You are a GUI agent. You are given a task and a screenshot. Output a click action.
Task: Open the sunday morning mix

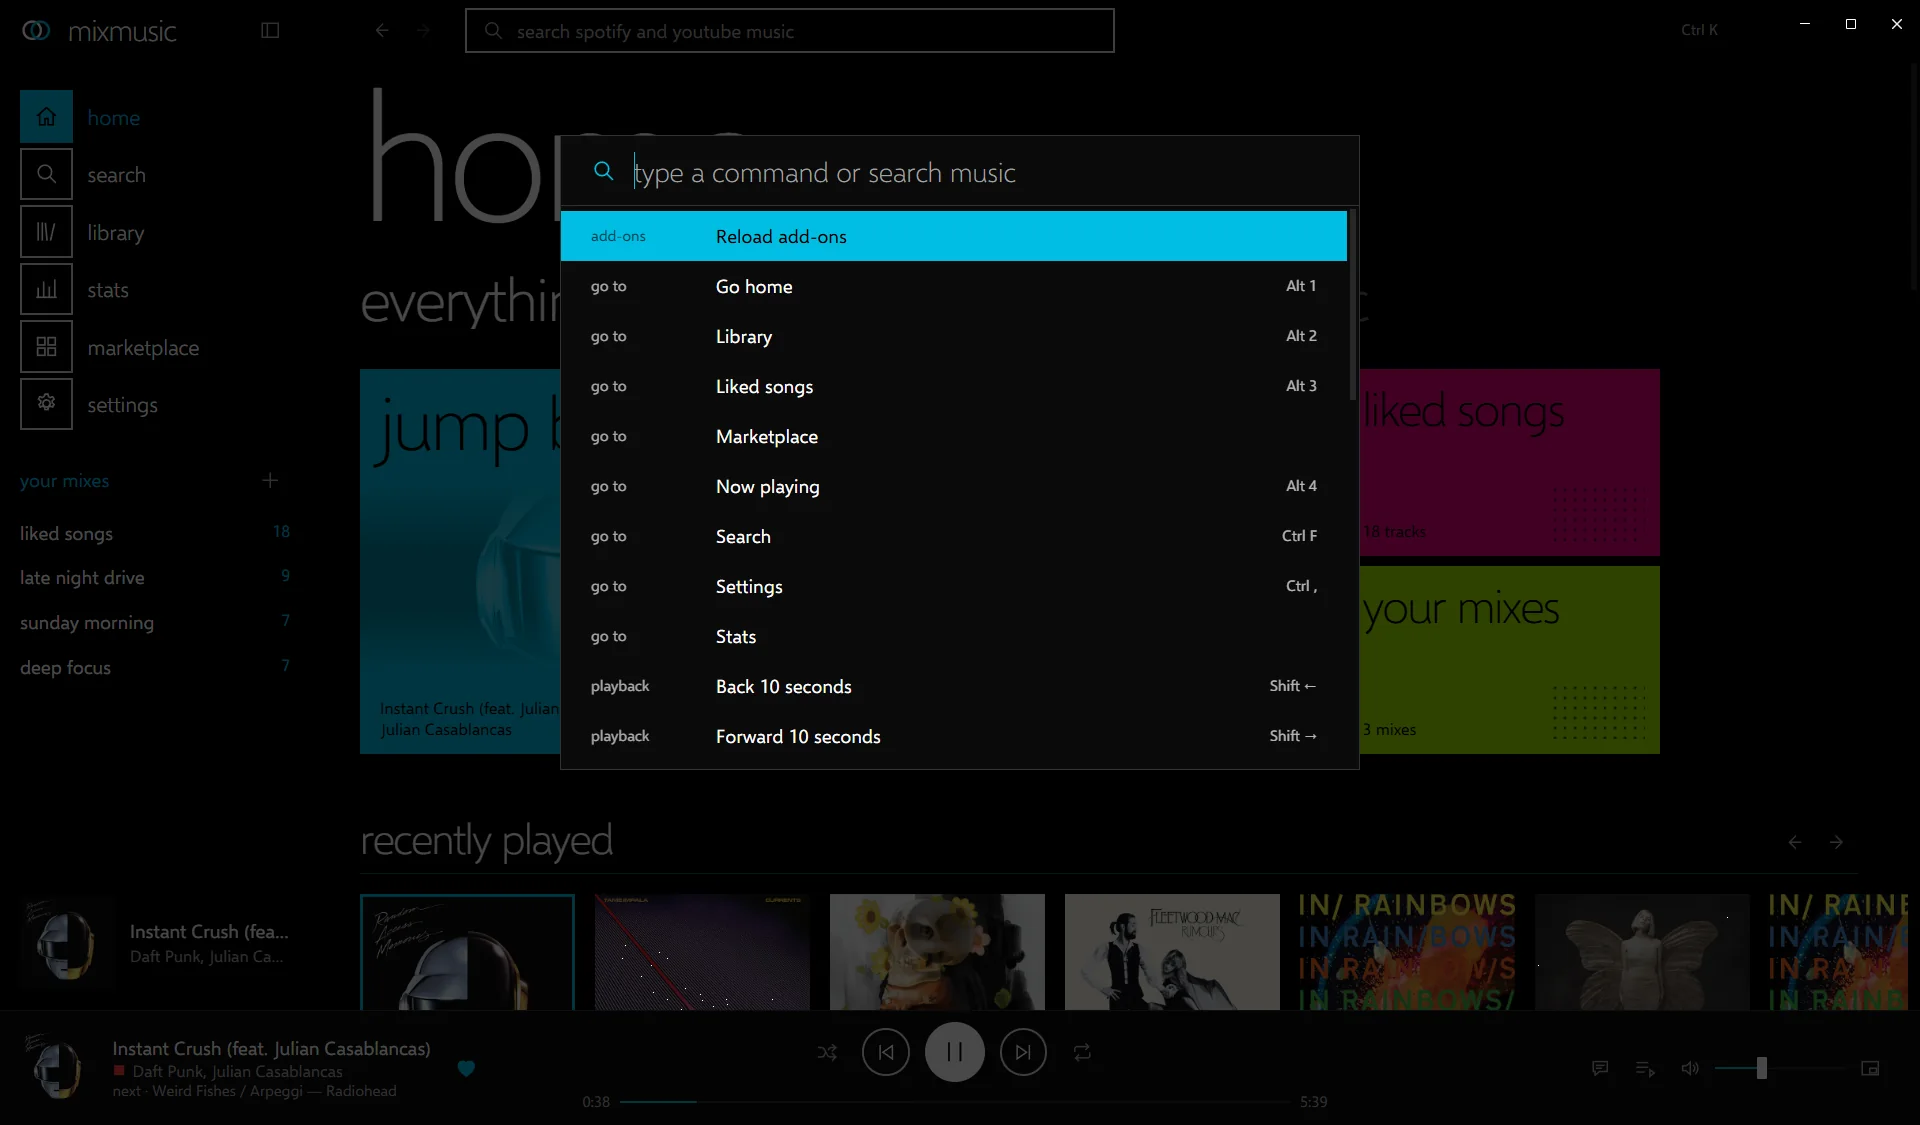155,622
